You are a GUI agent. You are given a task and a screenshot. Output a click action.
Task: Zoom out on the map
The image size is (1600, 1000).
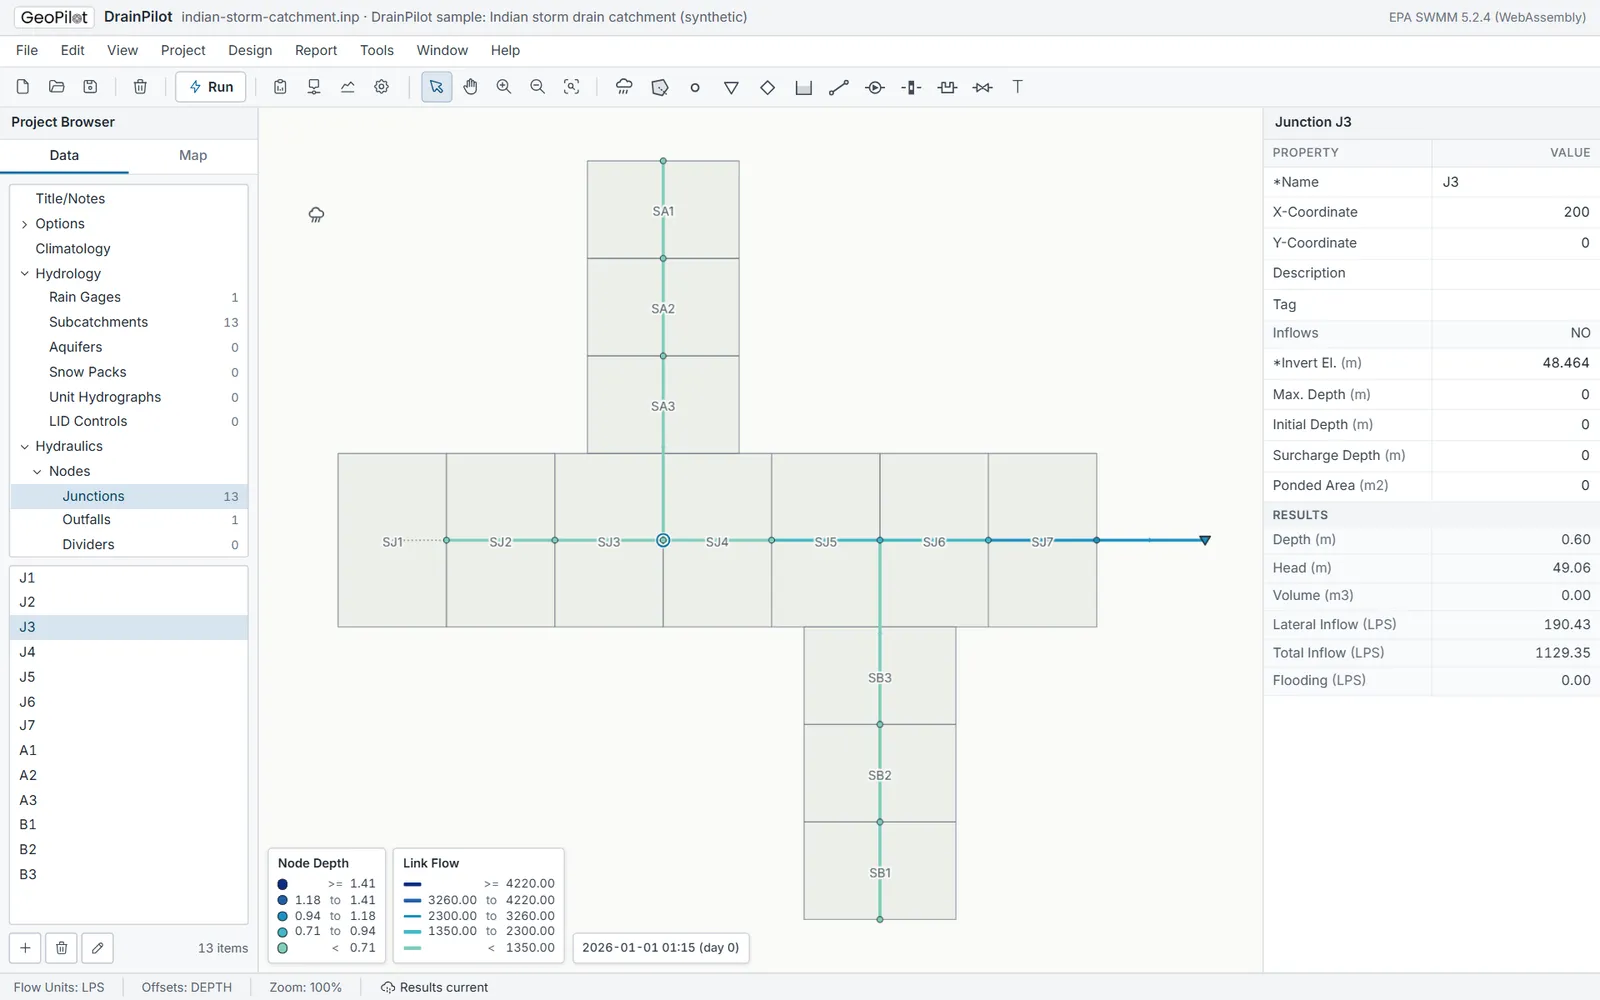pyautogui.click(x=538, y=87)
